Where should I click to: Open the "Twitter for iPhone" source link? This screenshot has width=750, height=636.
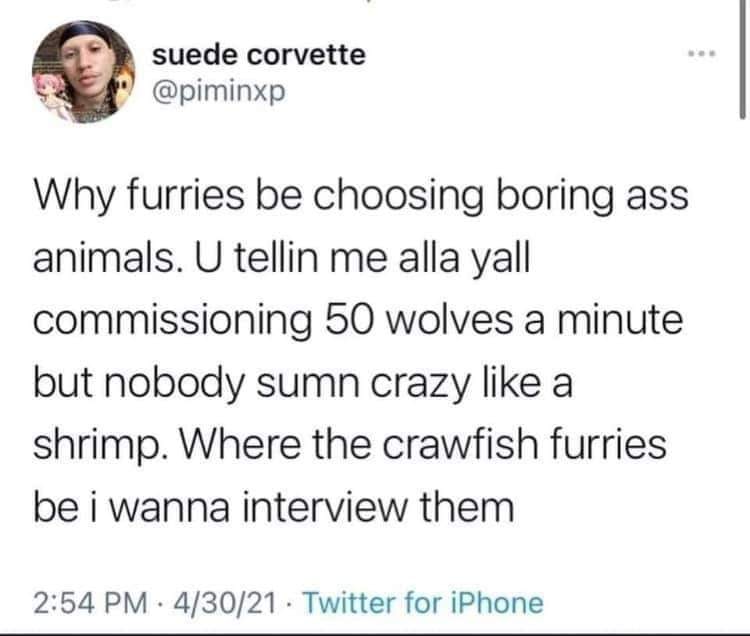click(423, 603)
